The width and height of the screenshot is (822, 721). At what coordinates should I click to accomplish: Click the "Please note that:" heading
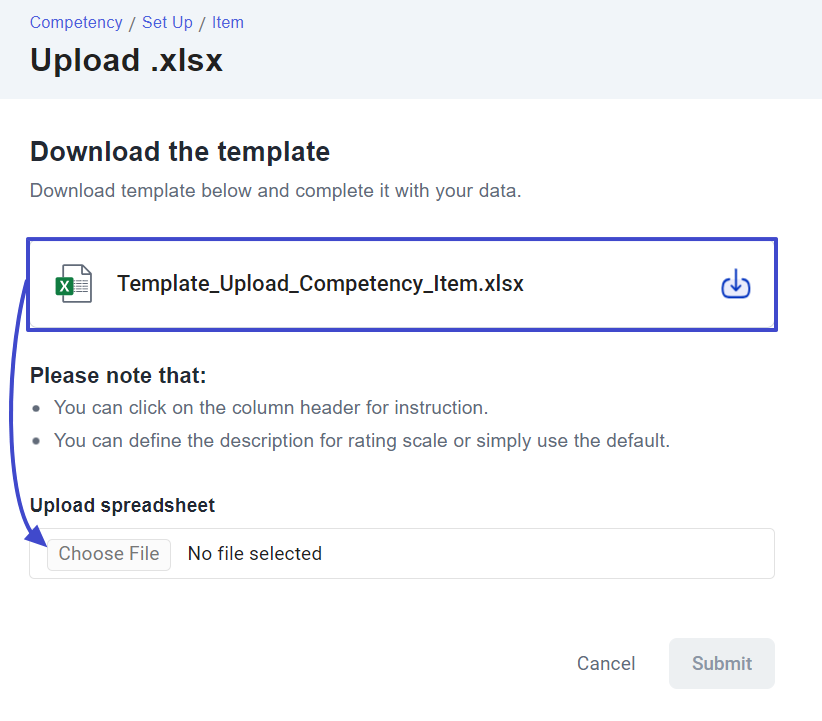118,376
